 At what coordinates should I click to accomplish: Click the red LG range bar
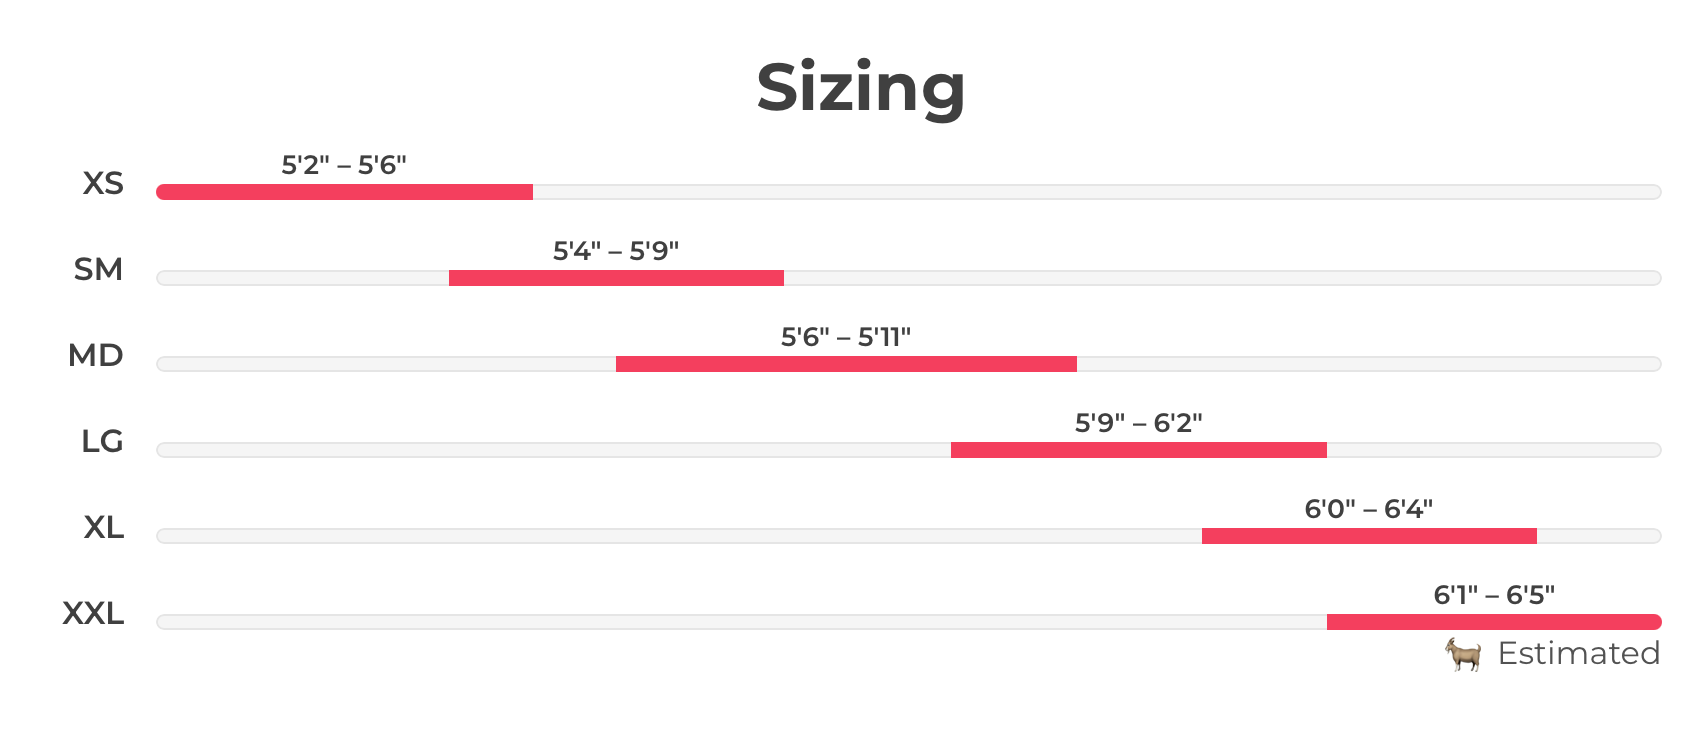(1138, 450)
